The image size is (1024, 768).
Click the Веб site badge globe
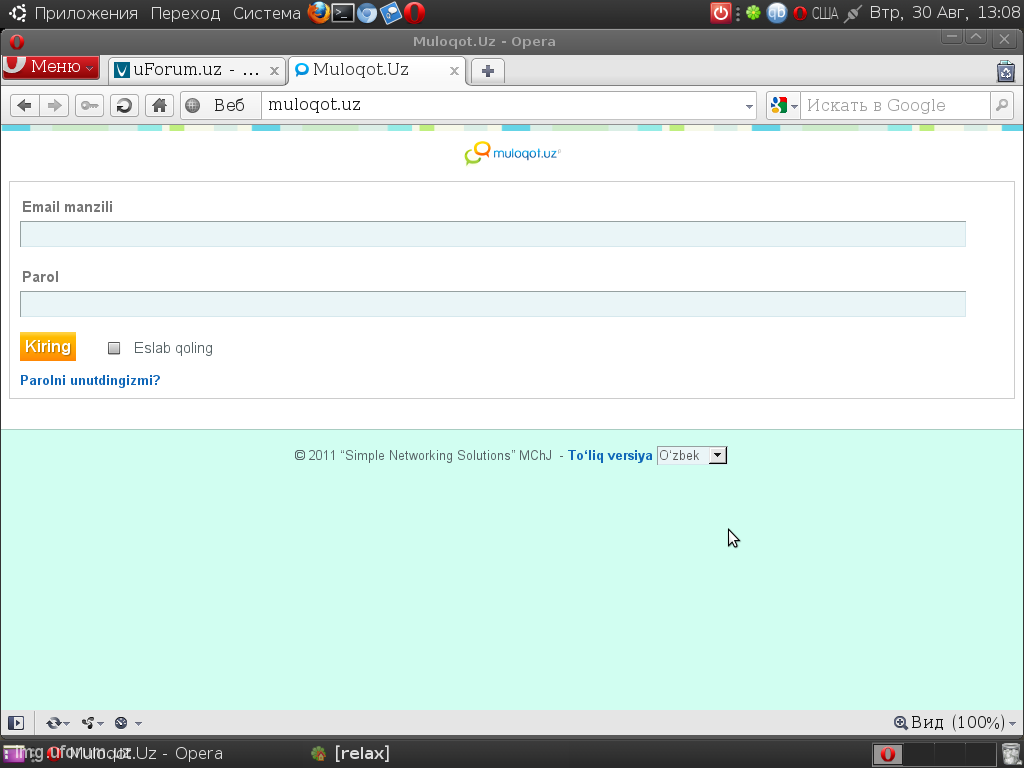[x=193, y=105]
